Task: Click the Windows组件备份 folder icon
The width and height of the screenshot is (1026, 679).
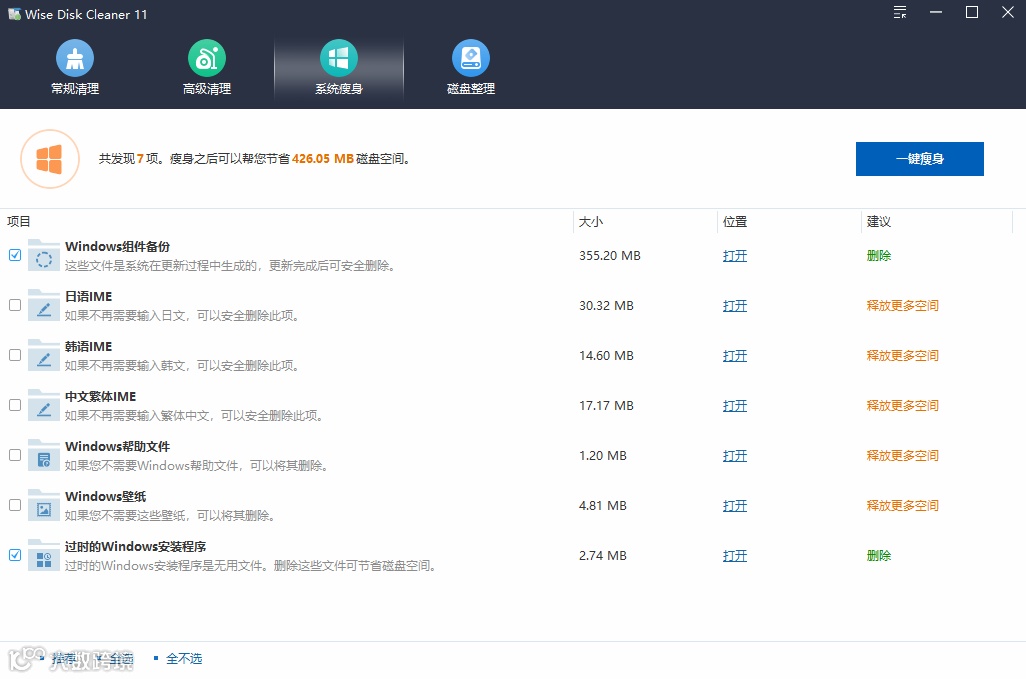Action: (44, 256)
